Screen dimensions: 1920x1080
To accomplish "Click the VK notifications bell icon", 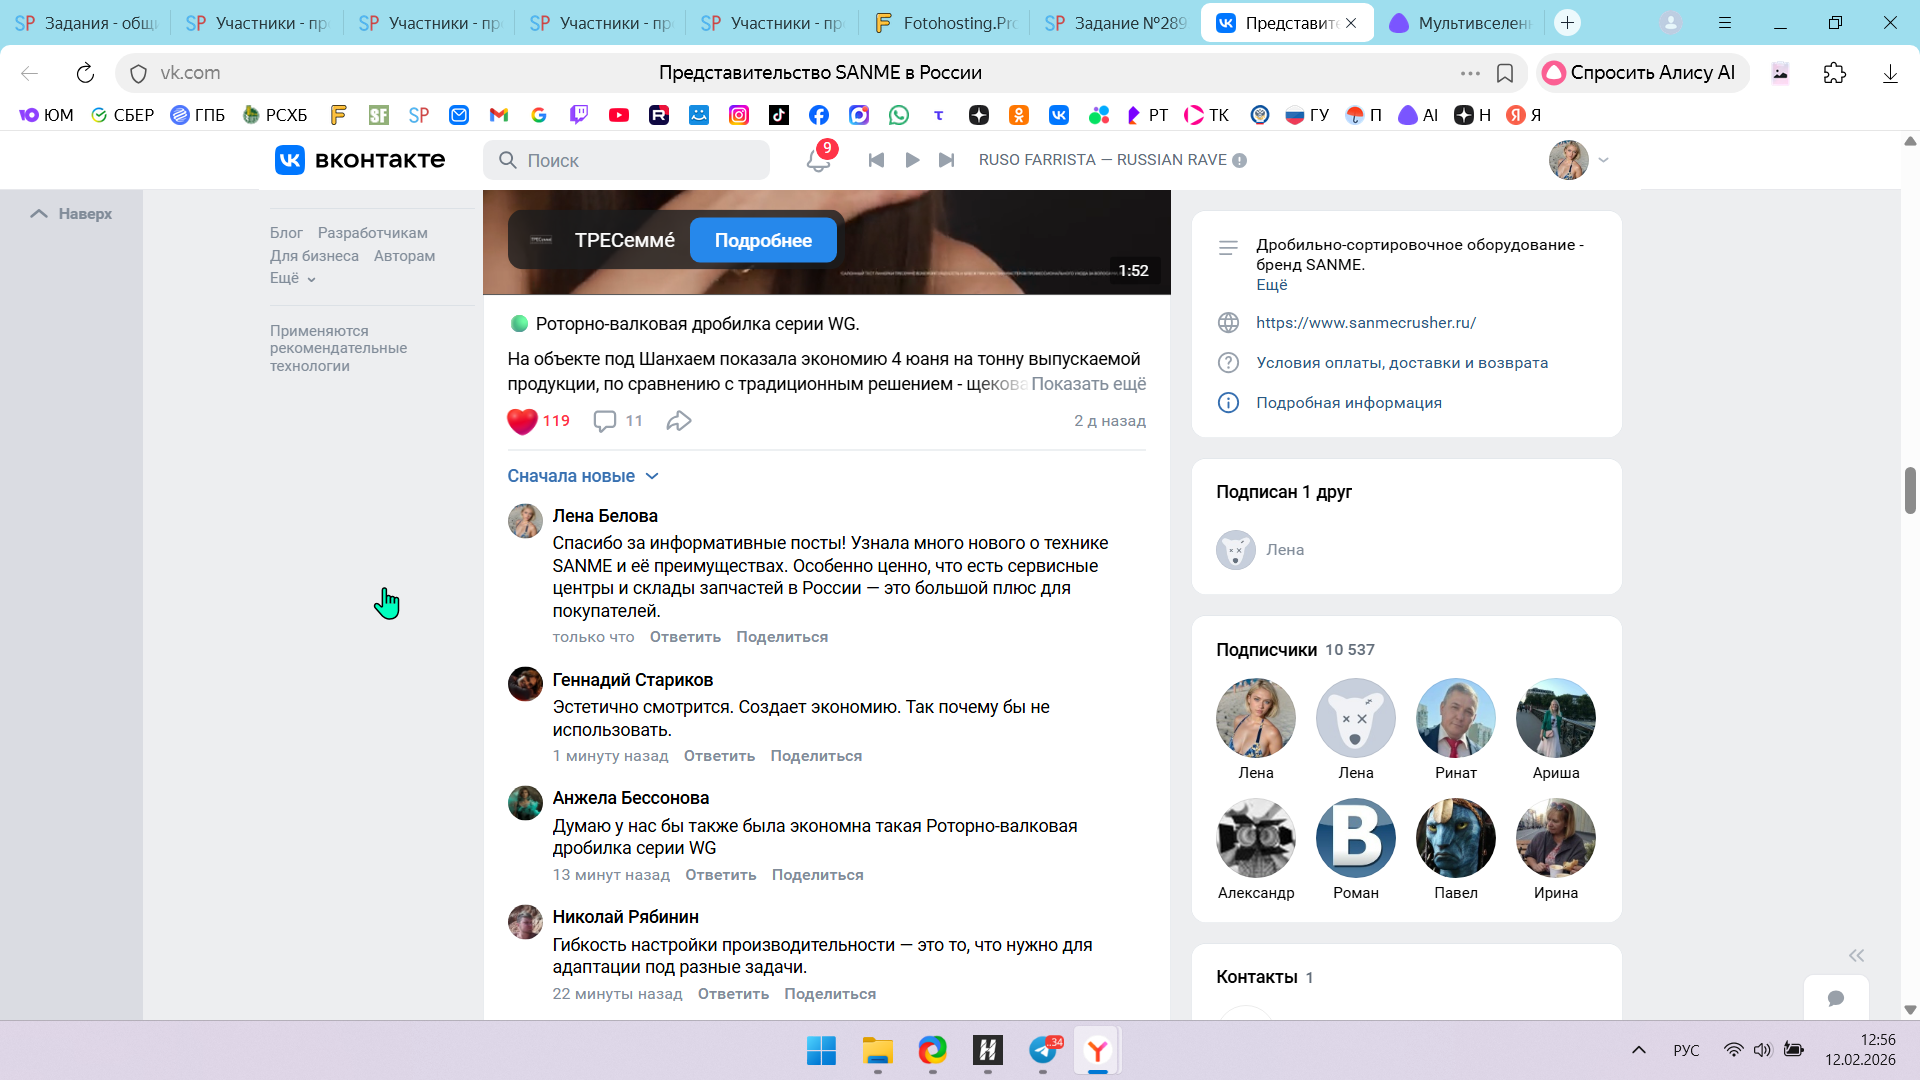I will pyautogui.click(x=818, y=160).
